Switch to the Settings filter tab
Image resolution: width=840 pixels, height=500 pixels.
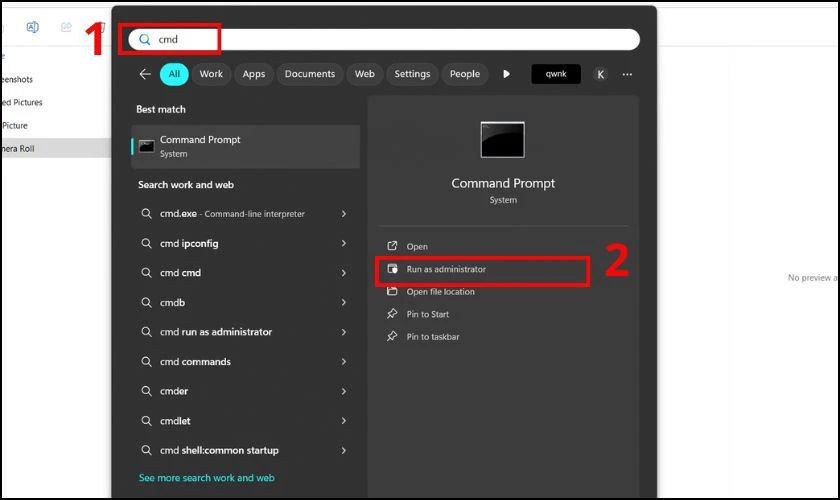(412, 74)
